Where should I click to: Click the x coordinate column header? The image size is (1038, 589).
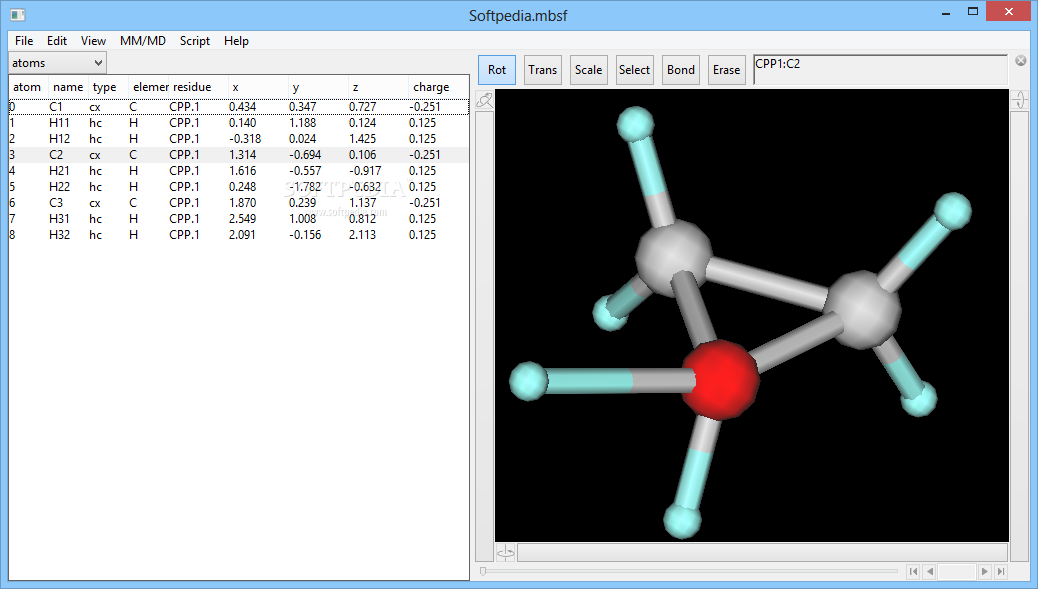point(258,87)
